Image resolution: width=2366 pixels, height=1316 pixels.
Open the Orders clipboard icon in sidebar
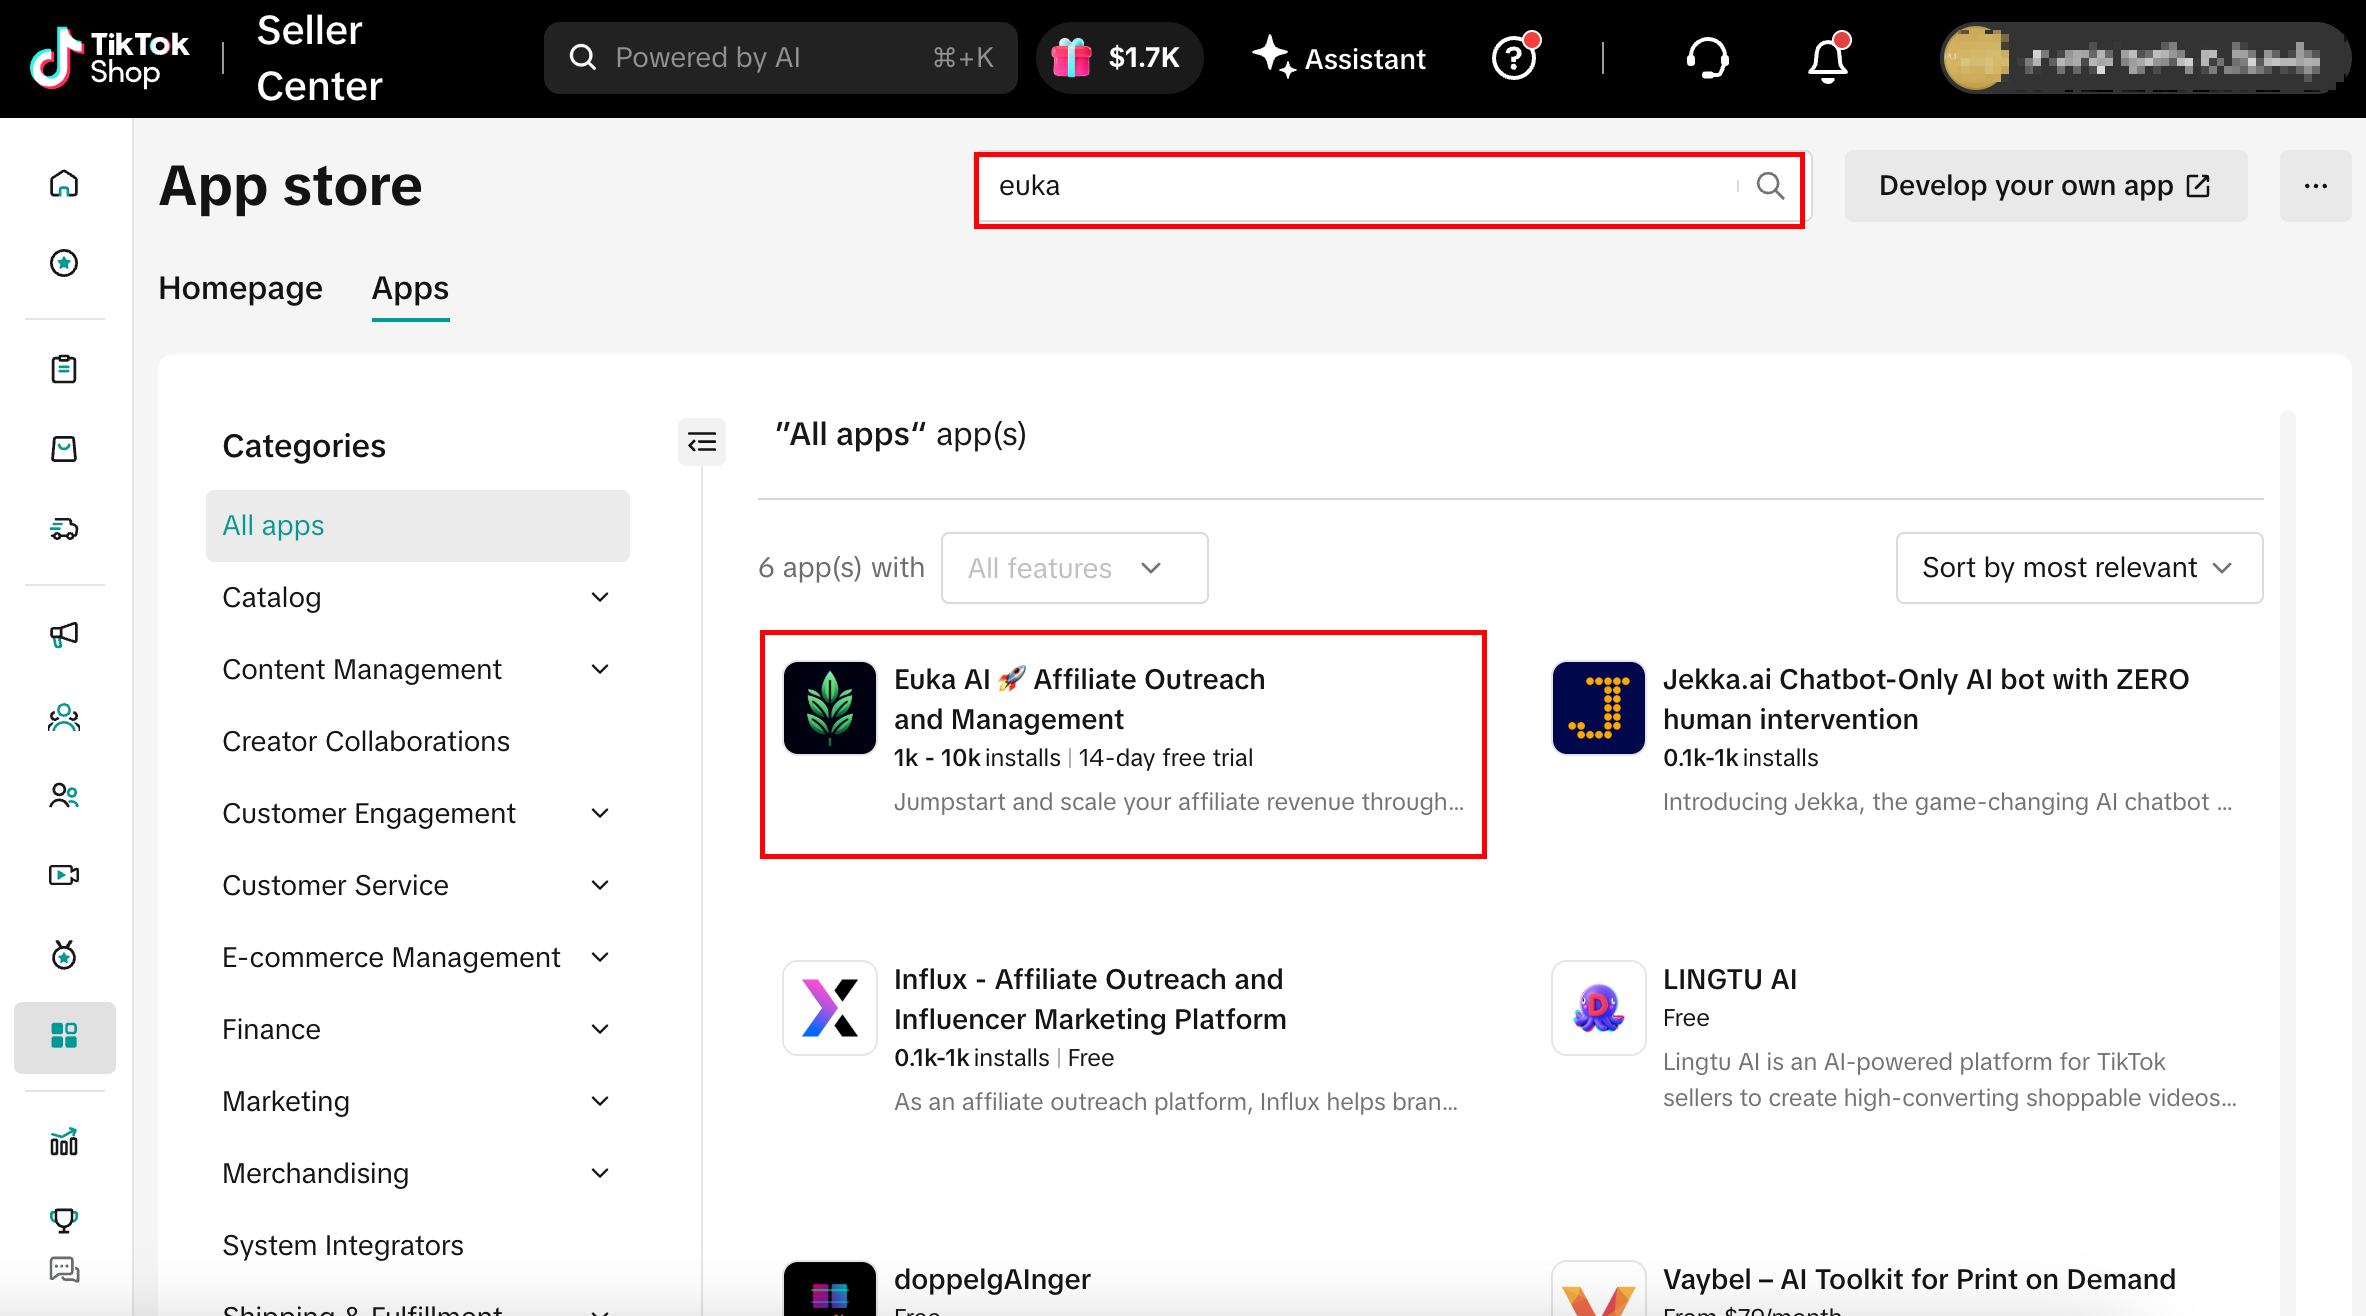(x=64, y=369)
